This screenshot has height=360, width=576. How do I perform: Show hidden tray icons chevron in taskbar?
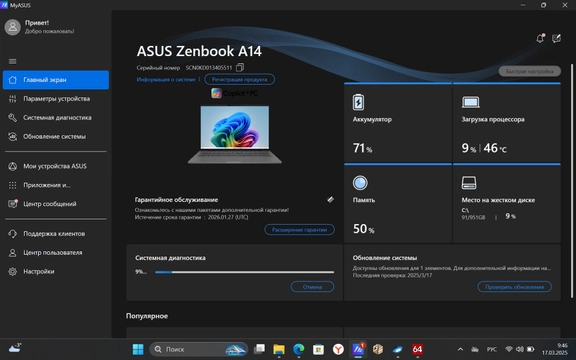pyautogui.click(x=460, y=349)
